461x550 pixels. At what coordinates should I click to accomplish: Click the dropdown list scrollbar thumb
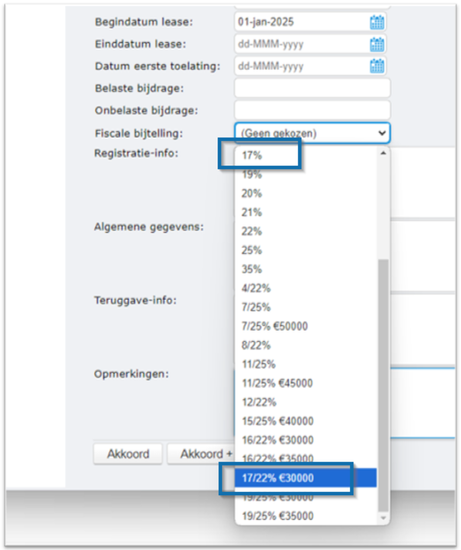point(383,386)
